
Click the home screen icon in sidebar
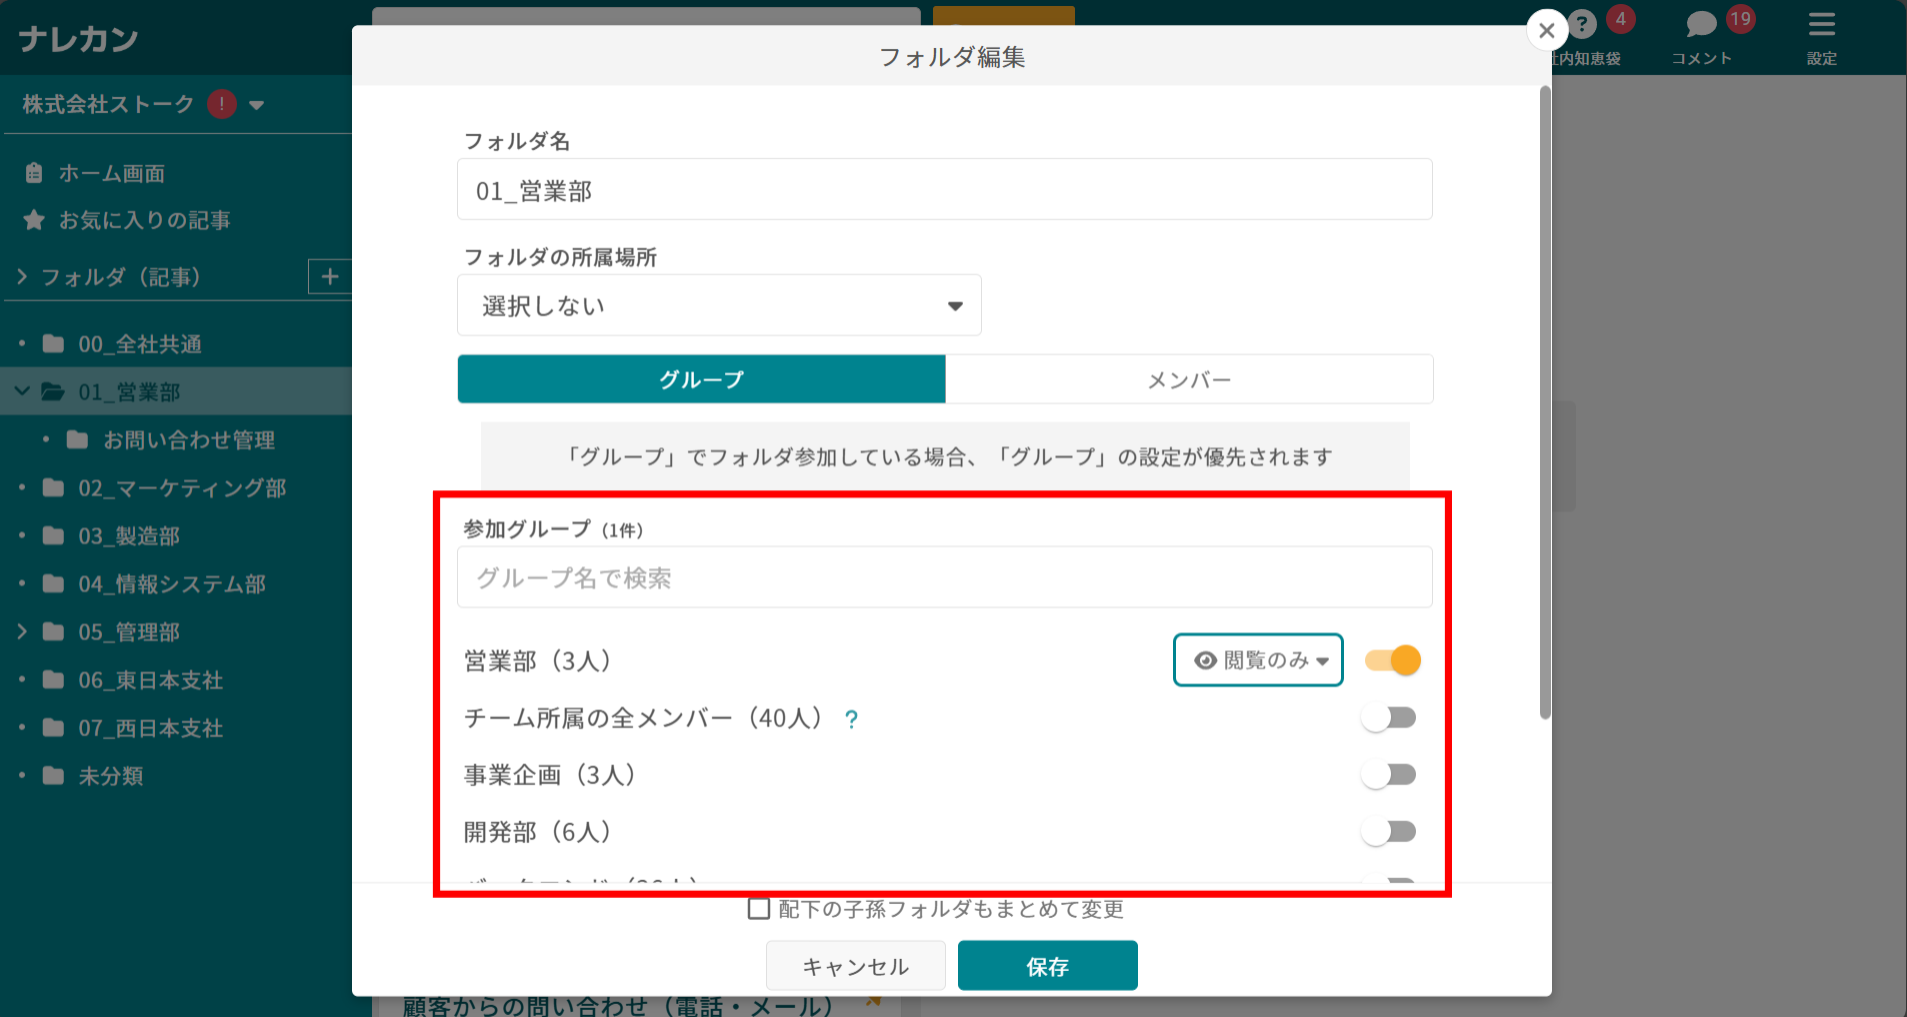point(32,172)
